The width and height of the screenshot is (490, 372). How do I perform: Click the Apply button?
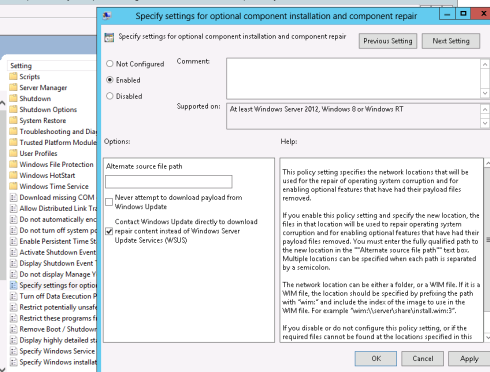[x=469, y=359]
